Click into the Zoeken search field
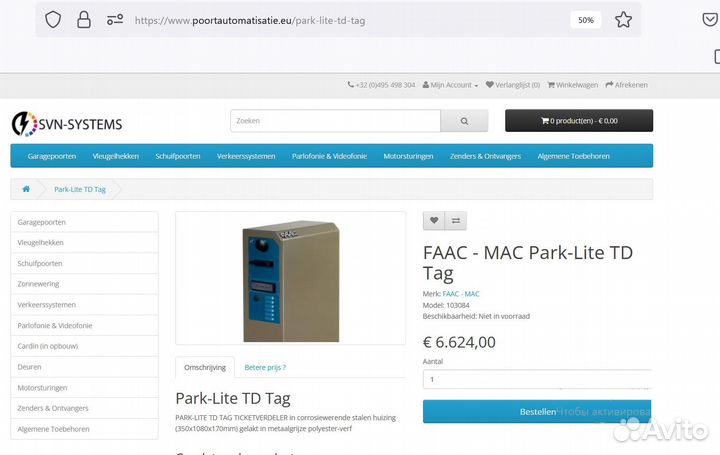 (x=335, y=121)
